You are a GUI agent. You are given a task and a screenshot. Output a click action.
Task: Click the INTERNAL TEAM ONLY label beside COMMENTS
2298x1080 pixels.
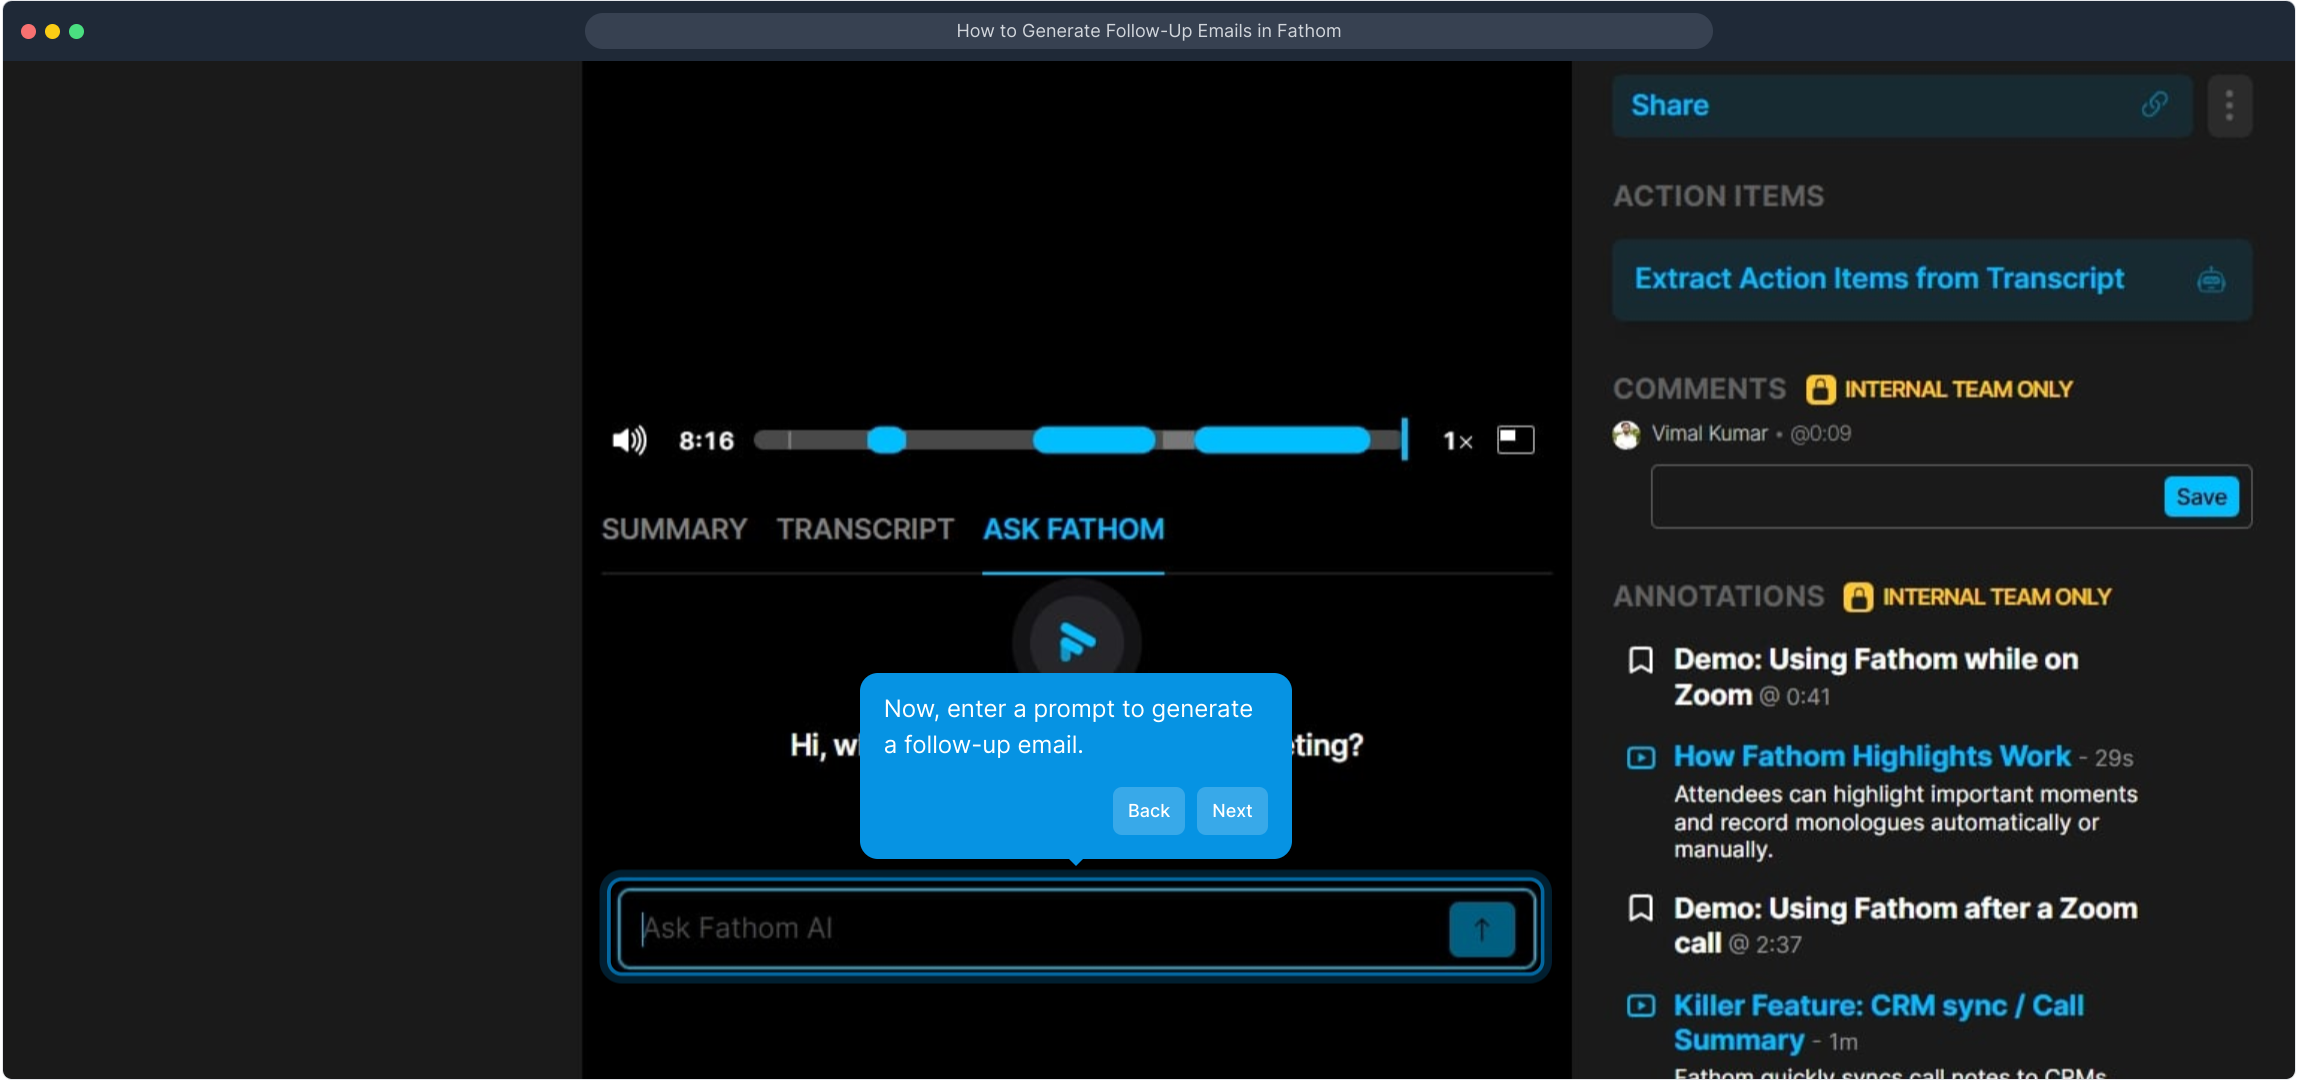click(1958, 389)
